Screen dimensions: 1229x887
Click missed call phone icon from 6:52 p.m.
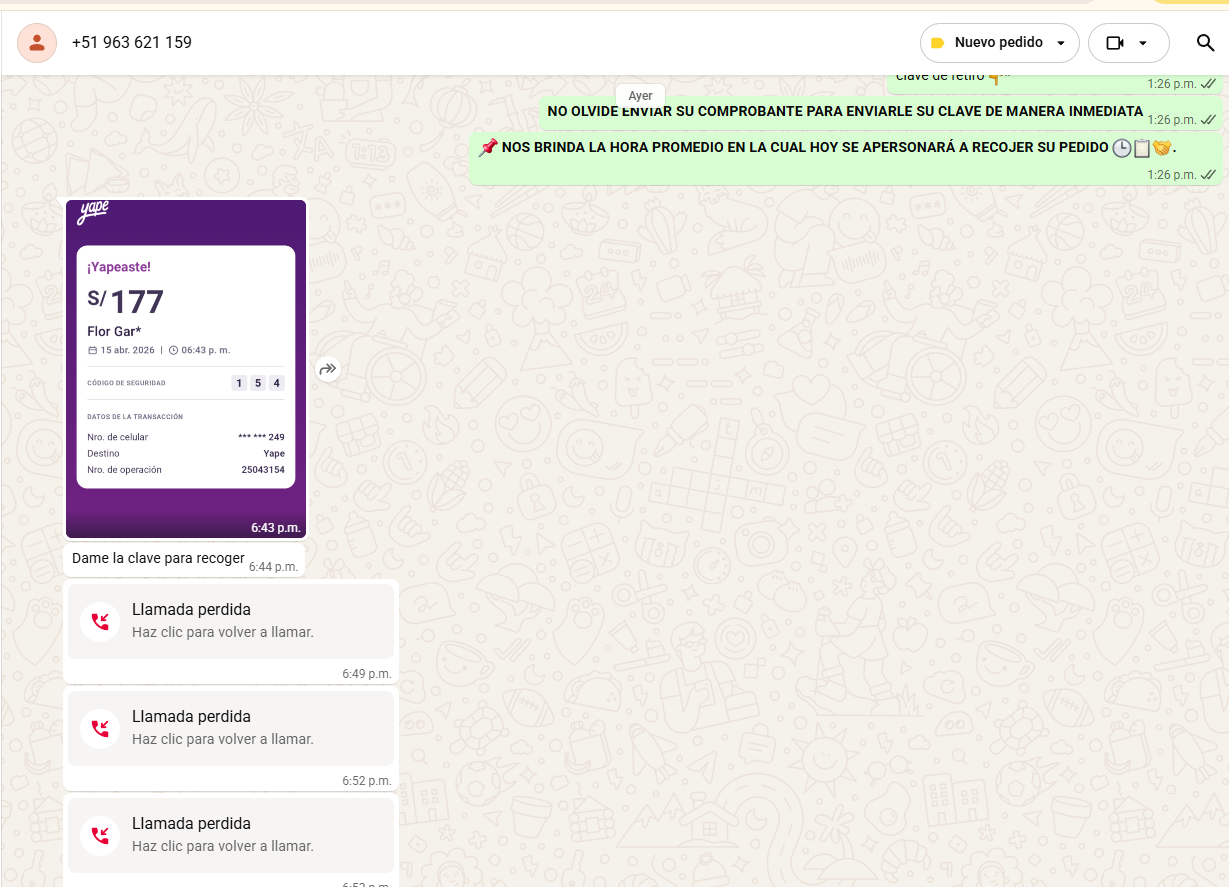(100, 728)
